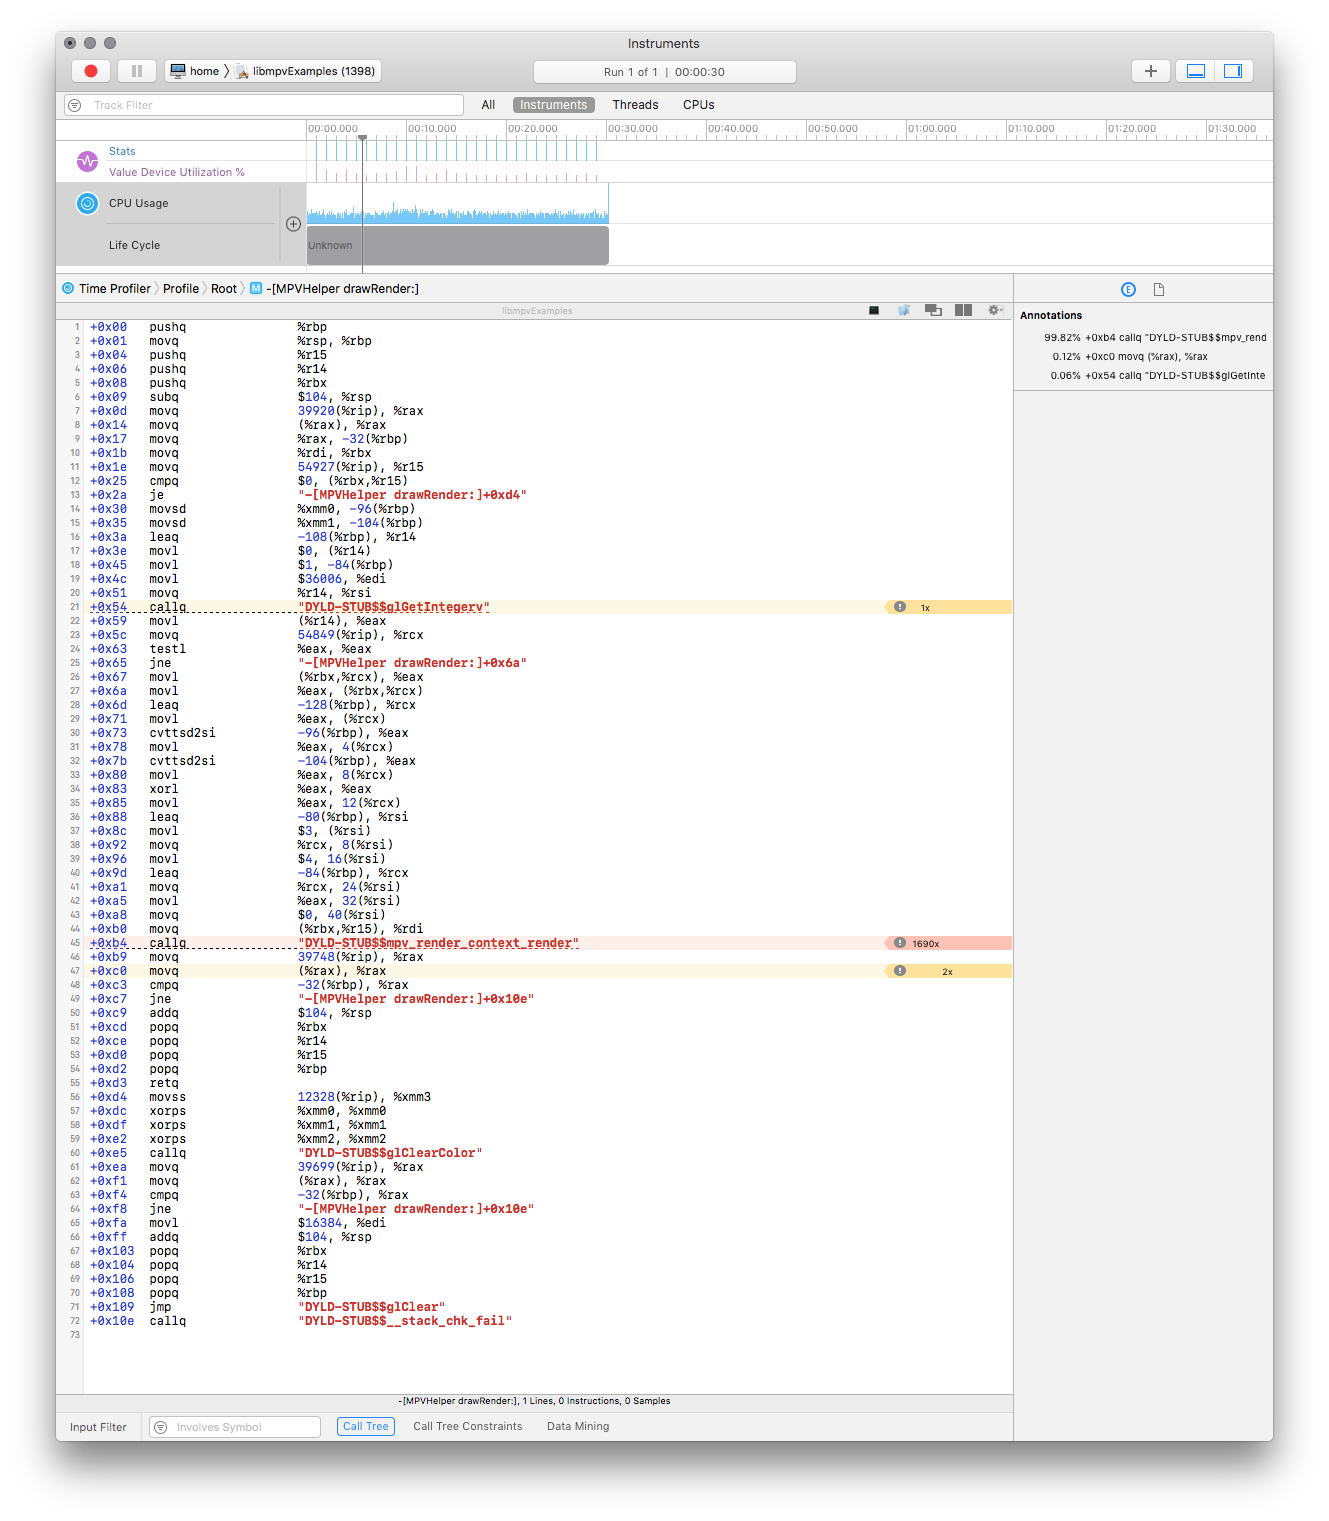
Task: Open the Root breadcrumb menu
Action: (x=224, y=288)
